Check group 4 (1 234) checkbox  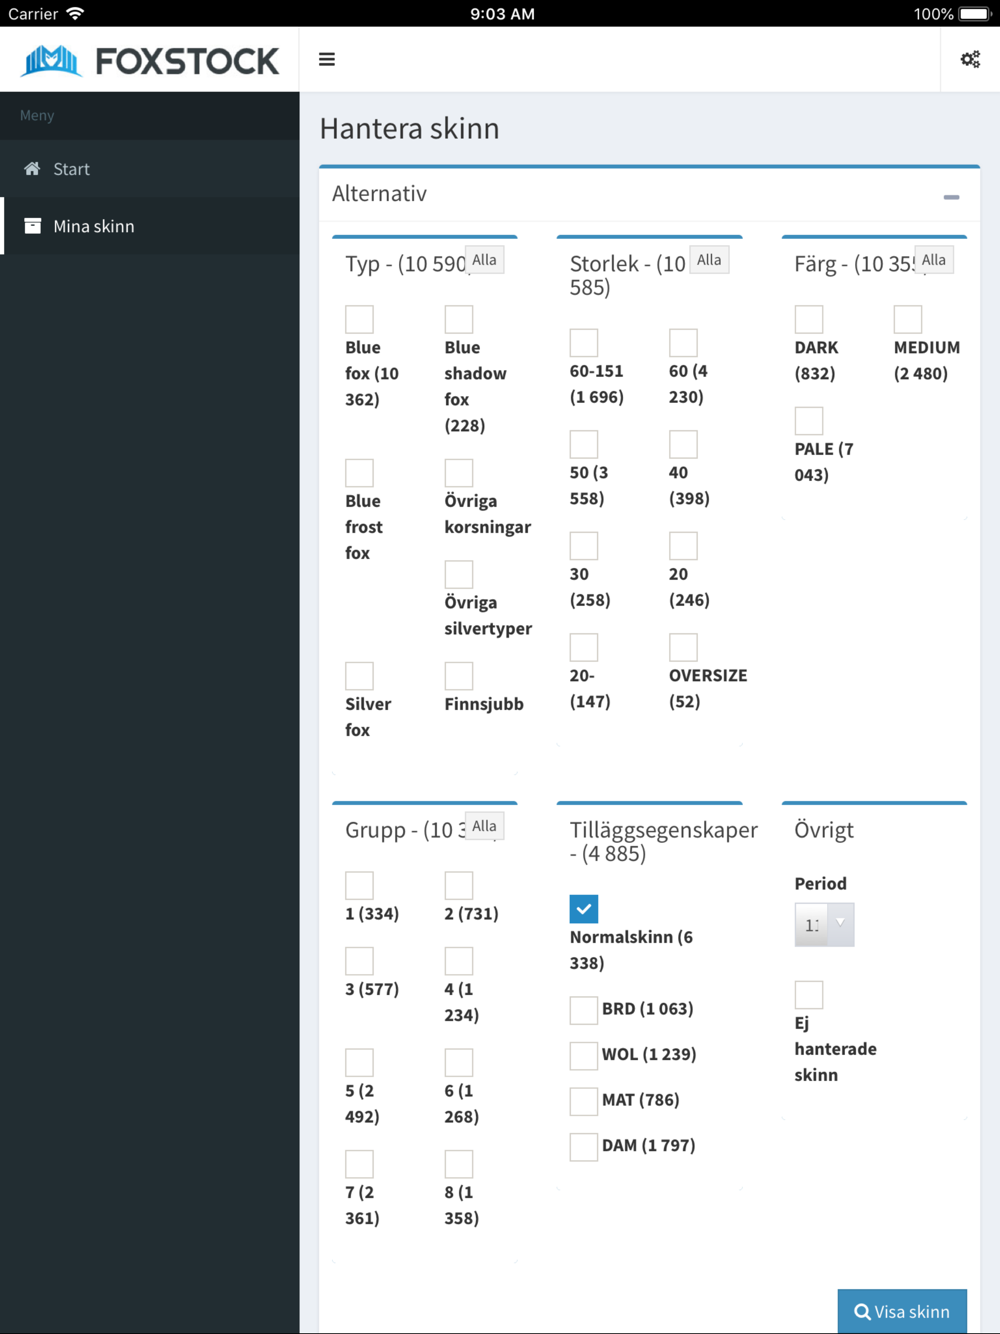click(x=459, y=961)
